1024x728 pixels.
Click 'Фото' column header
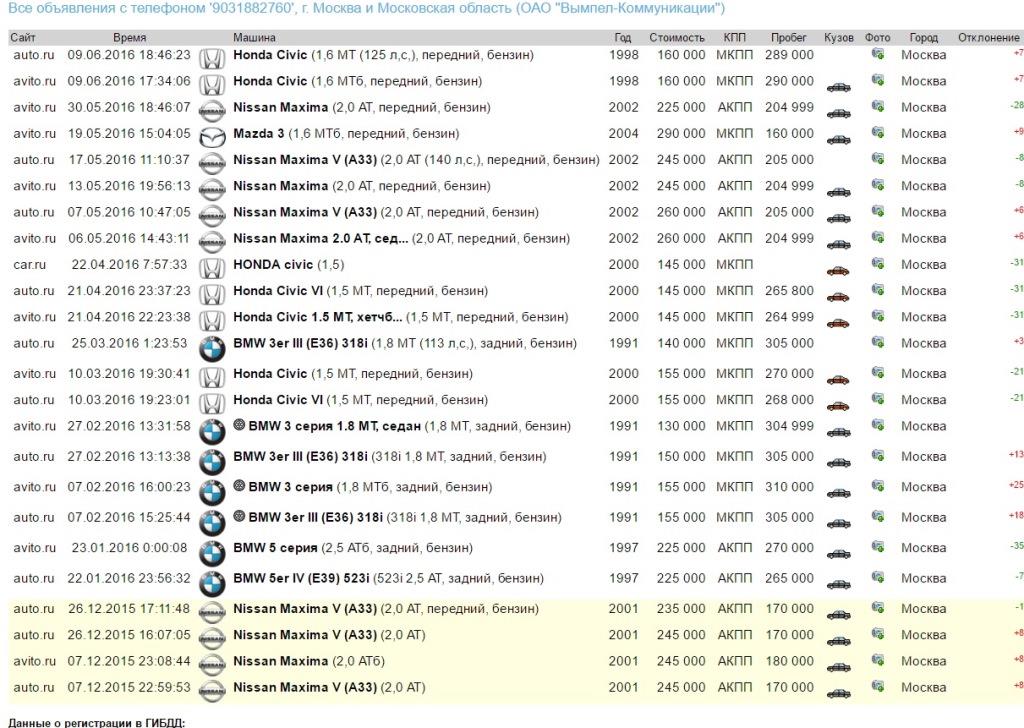tap(878, 38)
